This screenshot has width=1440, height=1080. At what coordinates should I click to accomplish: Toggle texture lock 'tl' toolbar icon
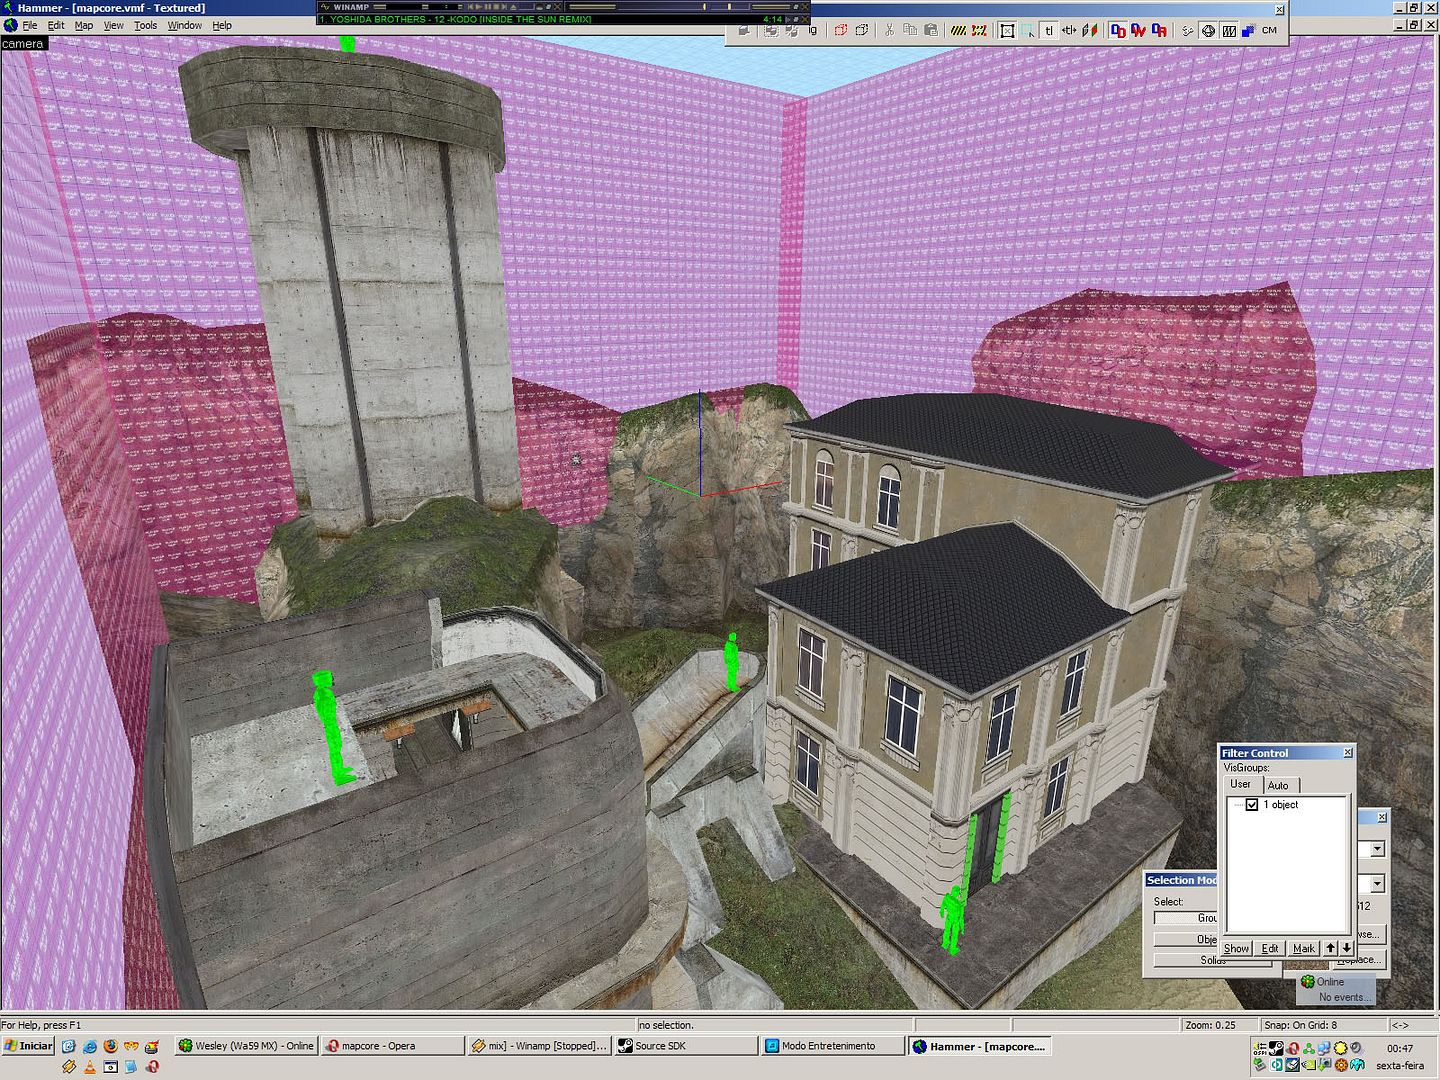click(x=1049, y=31)
